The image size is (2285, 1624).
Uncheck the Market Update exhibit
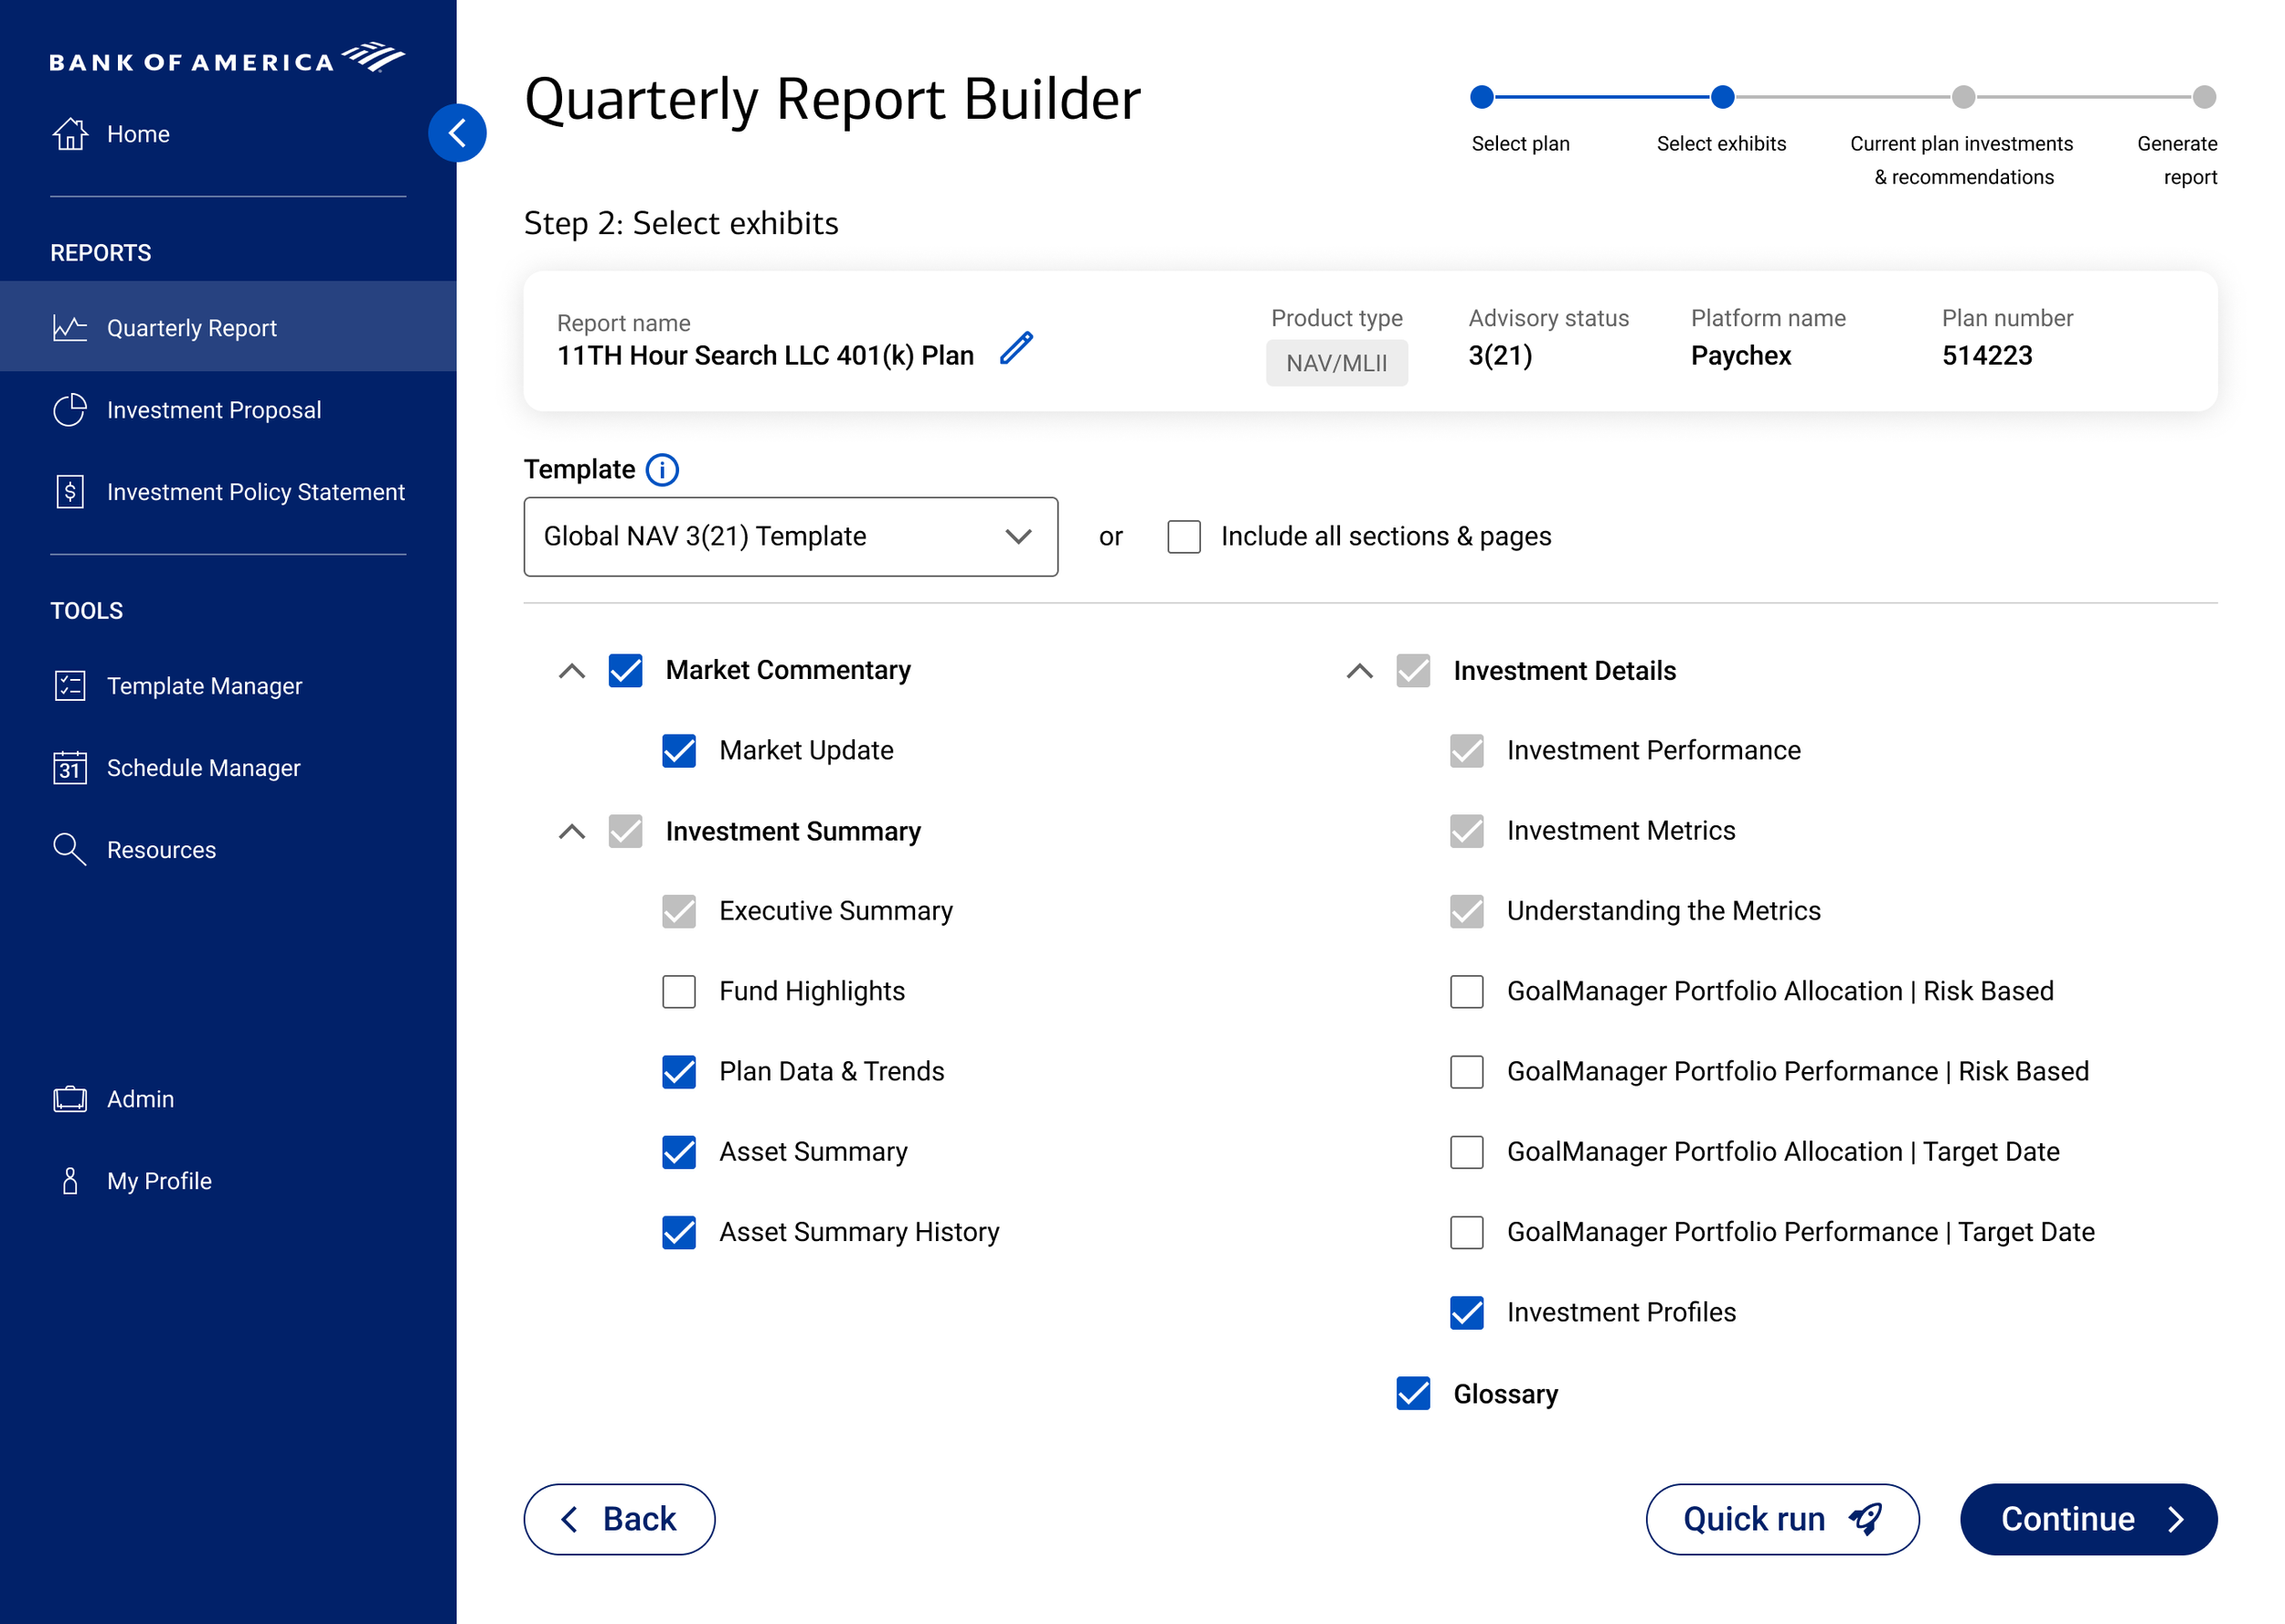point(678,751)
